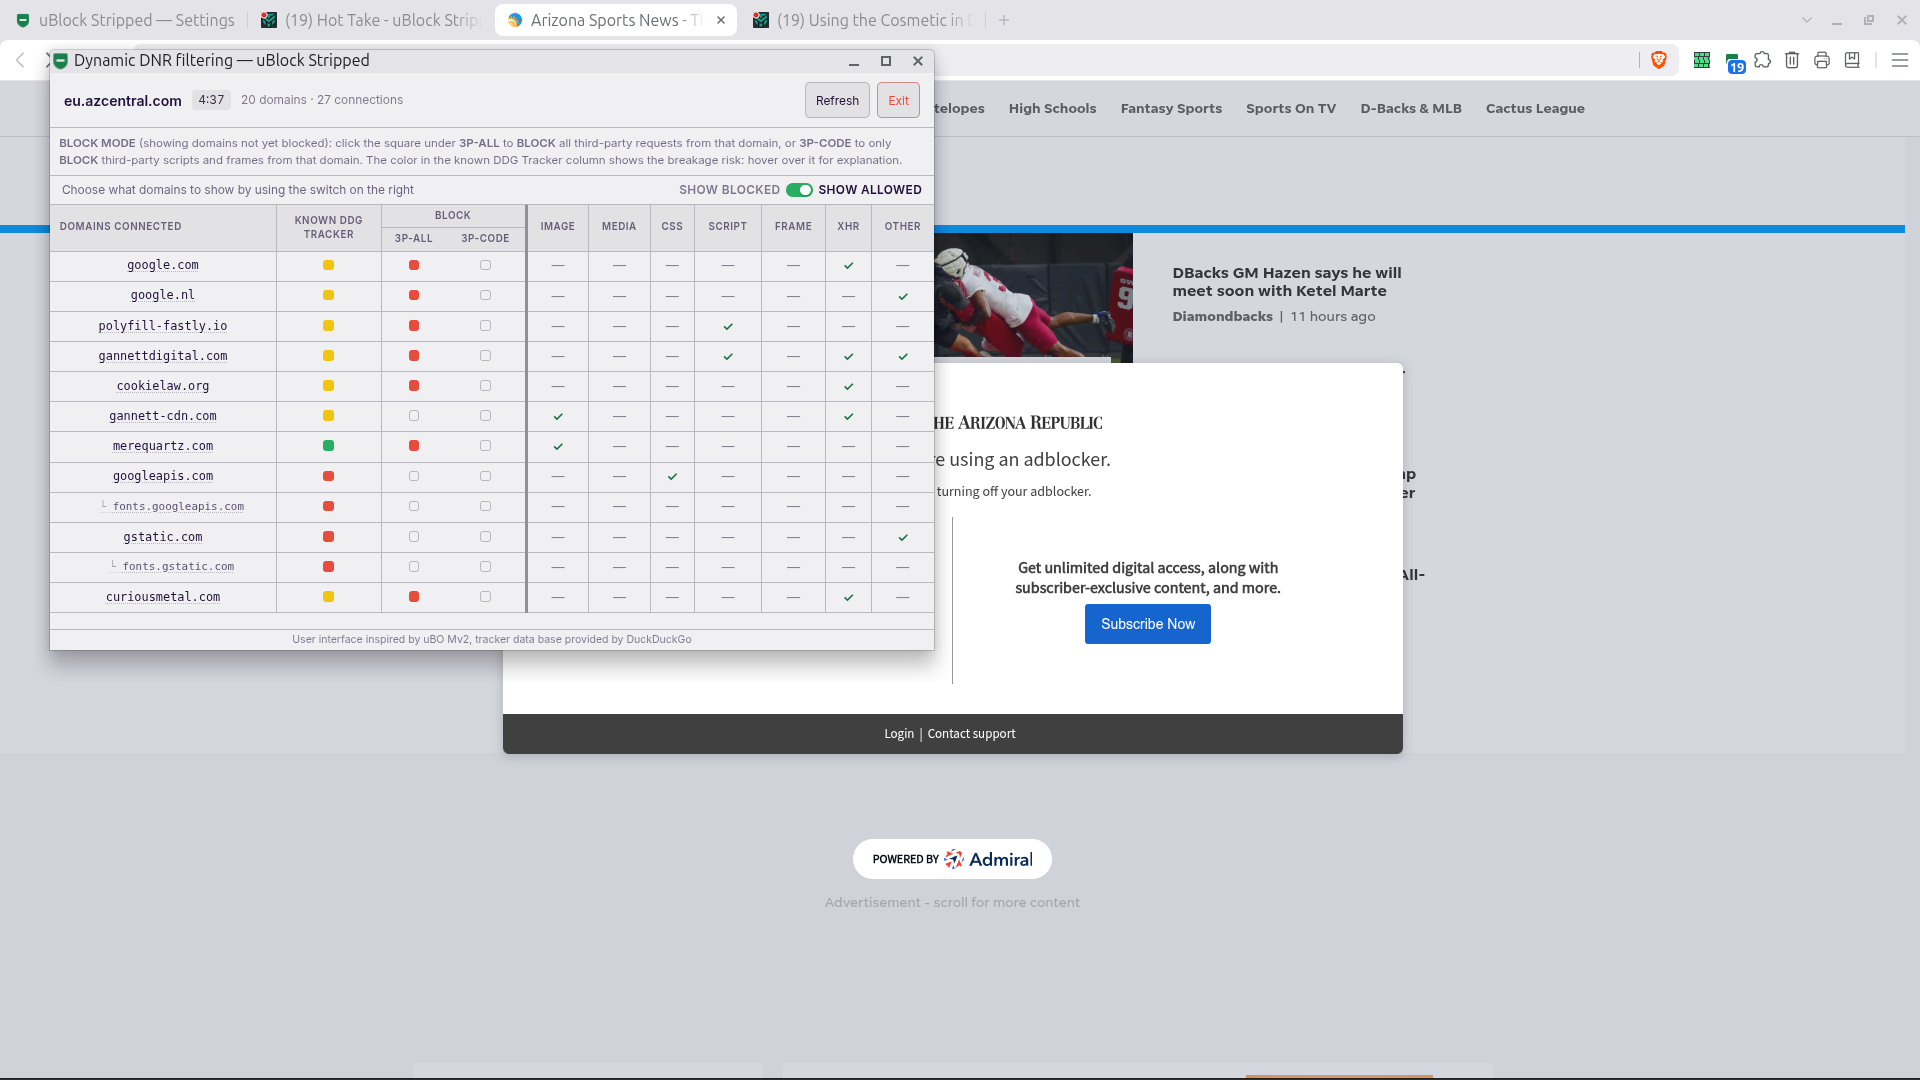This screenshot has width=1920, height=1080.
Task: Click the XHR check mark for google.com
Action: [848, 266]
